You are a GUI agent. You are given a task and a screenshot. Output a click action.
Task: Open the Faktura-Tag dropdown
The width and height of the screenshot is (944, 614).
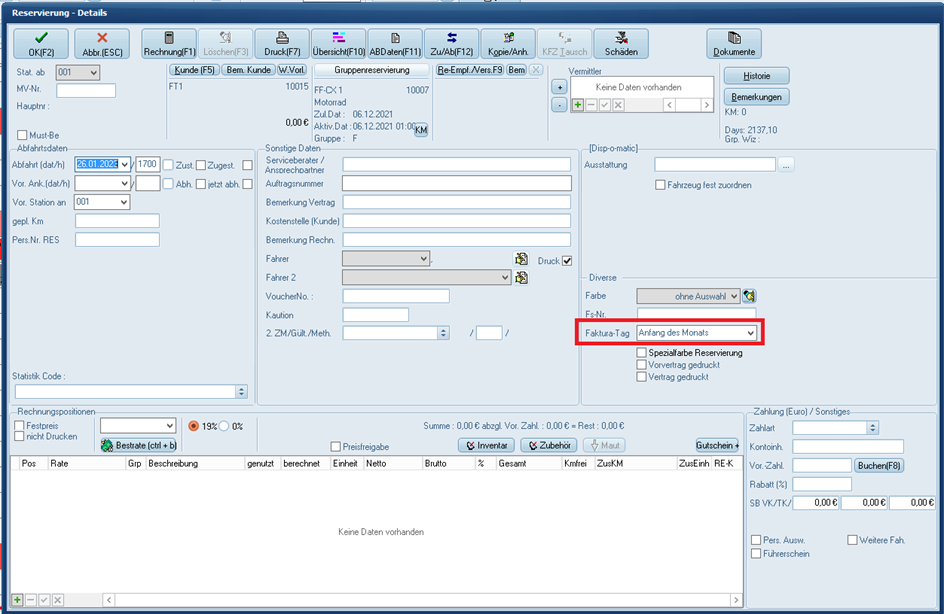tap(750, 333)
